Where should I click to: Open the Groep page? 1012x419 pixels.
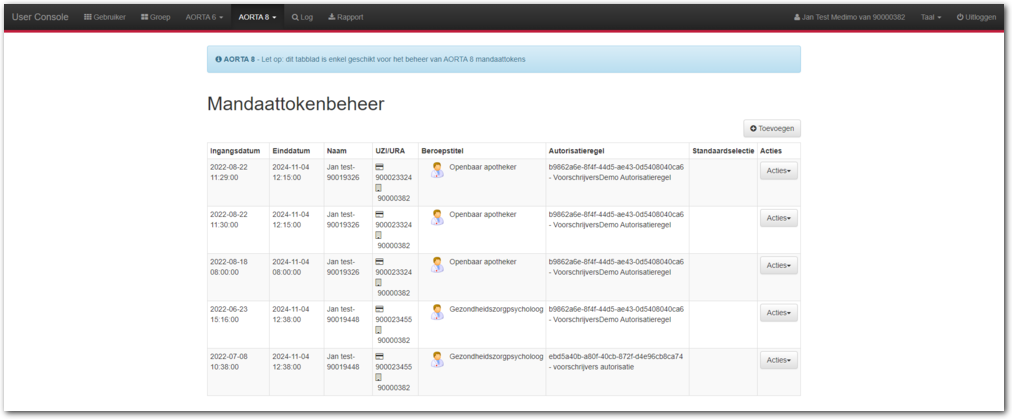click(x=156, y=17)
